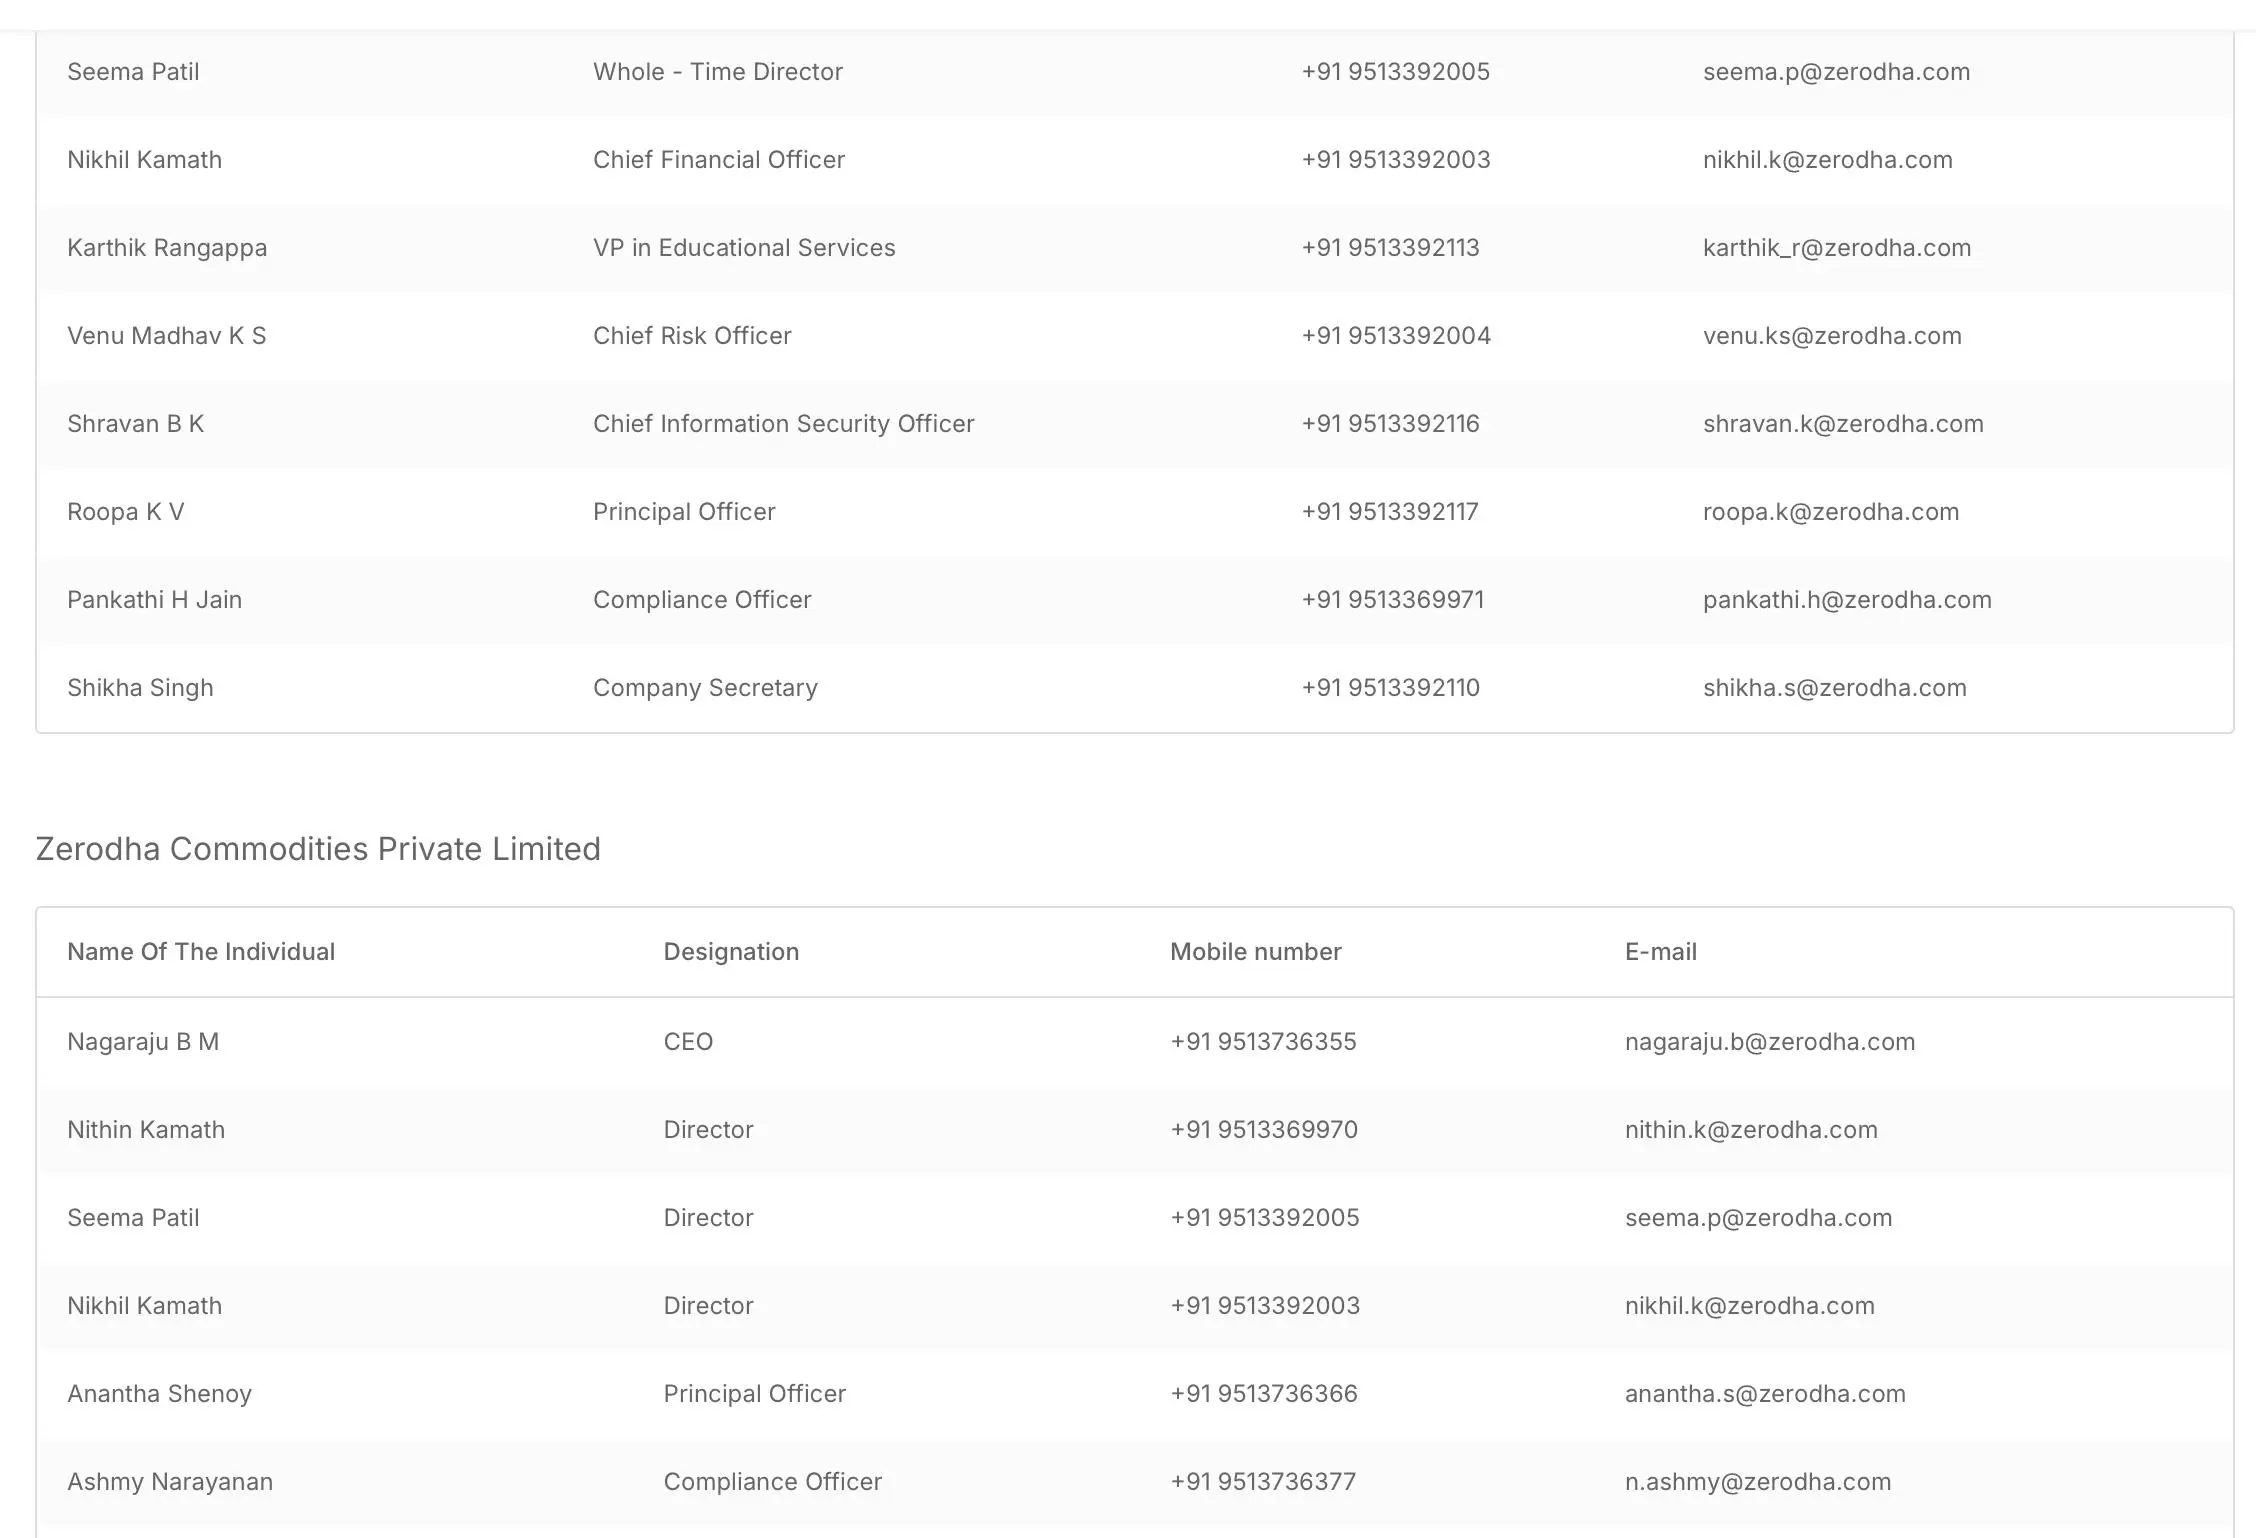Click the mobile number +91 9513369971
This screenshot has width=2256, height=1538.
[1393, 600]
